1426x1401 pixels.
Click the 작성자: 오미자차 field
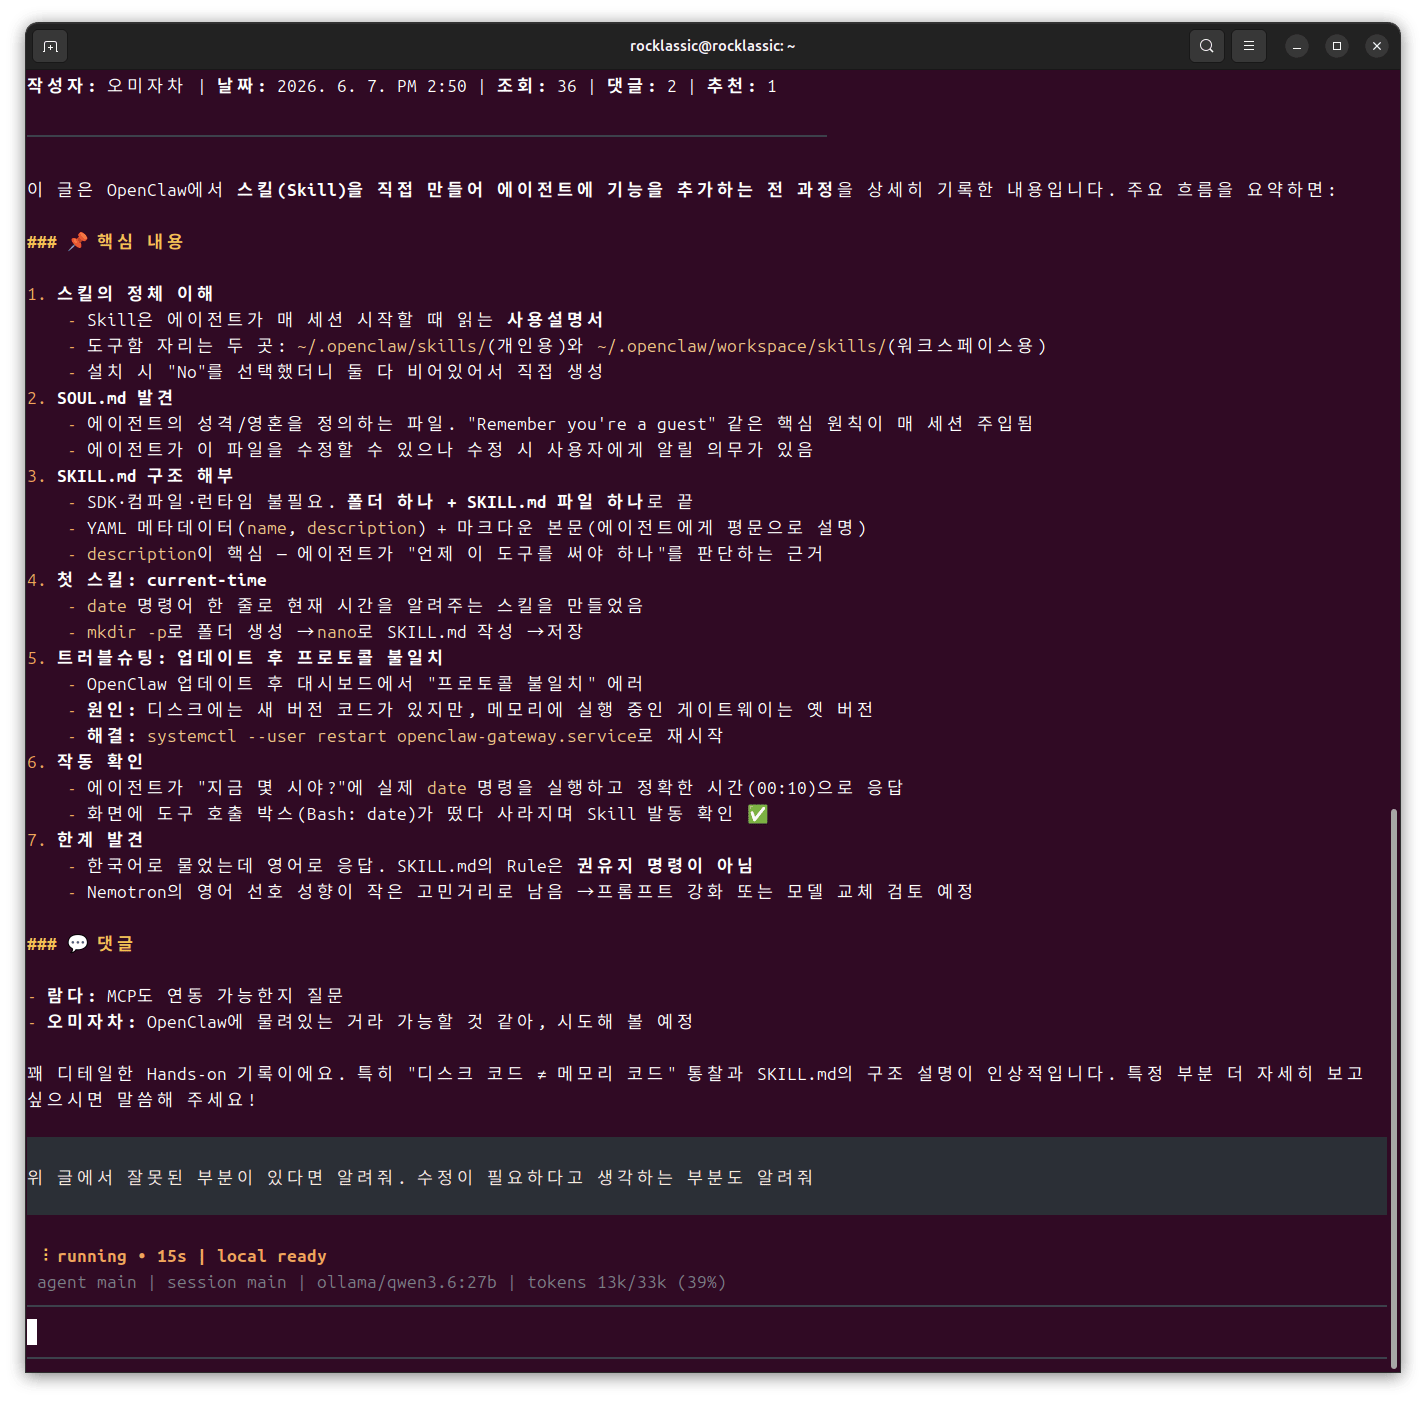point(105,86)
